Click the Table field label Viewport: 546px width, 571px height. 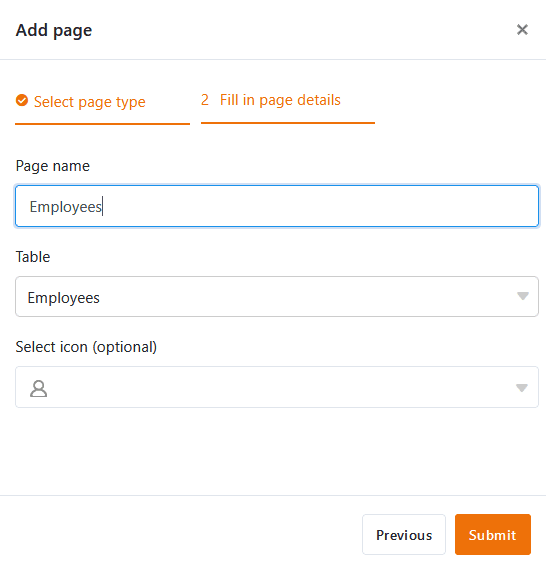click(x=33, y=257)
